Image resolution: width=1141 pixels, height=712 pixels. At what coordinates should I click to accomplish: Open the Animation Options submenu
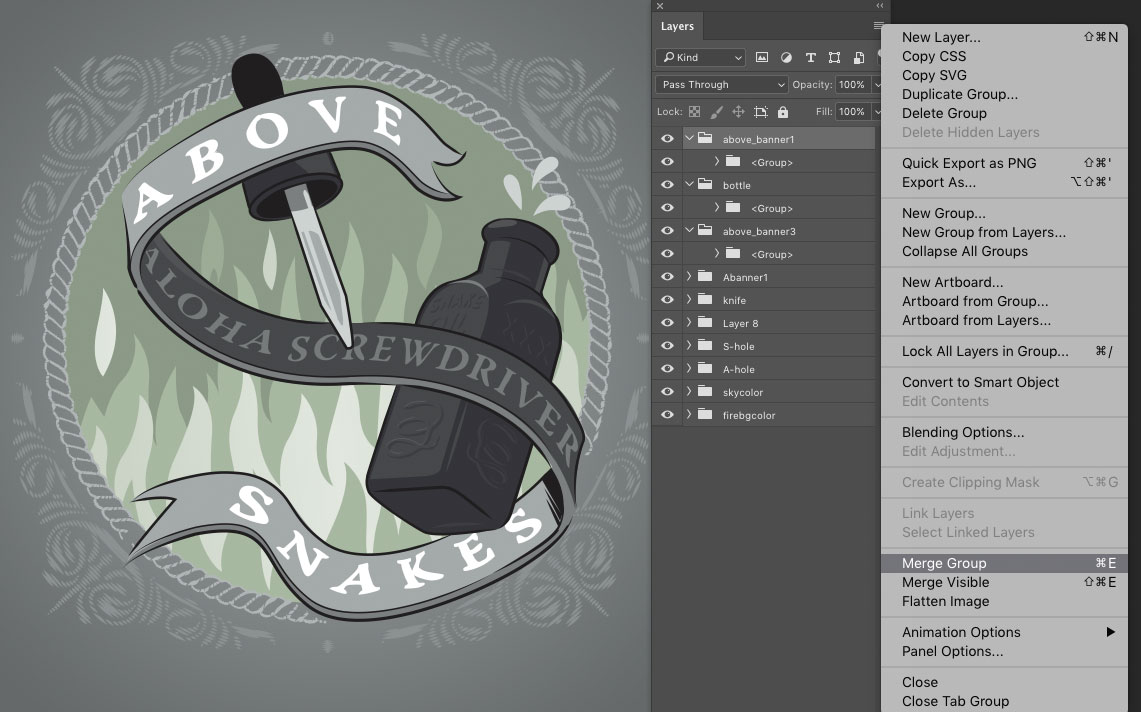[1004, 632]
